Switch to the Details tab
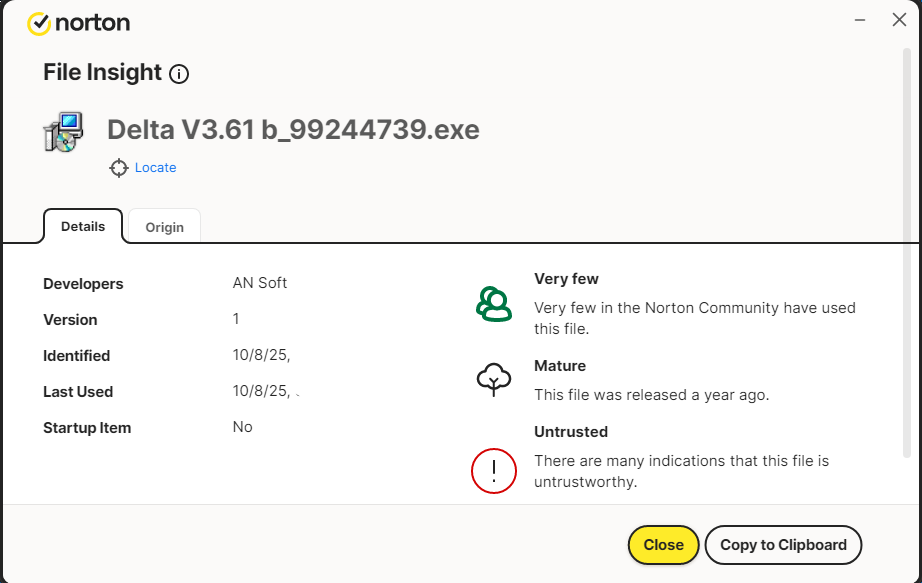The height and width of the screenshot is (583, 922). 83,226
